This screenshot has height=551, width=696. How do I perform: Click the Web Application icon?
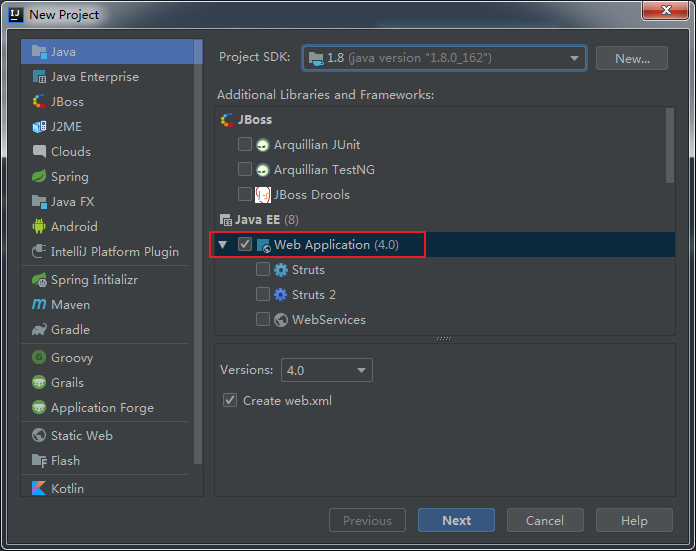pos(264,245)
